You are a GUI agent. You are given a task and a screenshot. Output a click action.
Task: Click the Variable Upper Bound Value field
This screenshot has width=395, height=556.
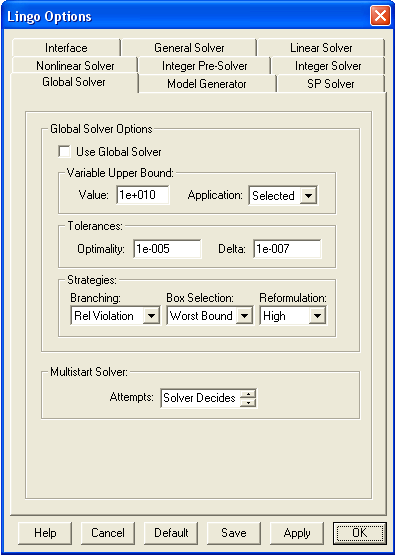(x=143, y=195)
